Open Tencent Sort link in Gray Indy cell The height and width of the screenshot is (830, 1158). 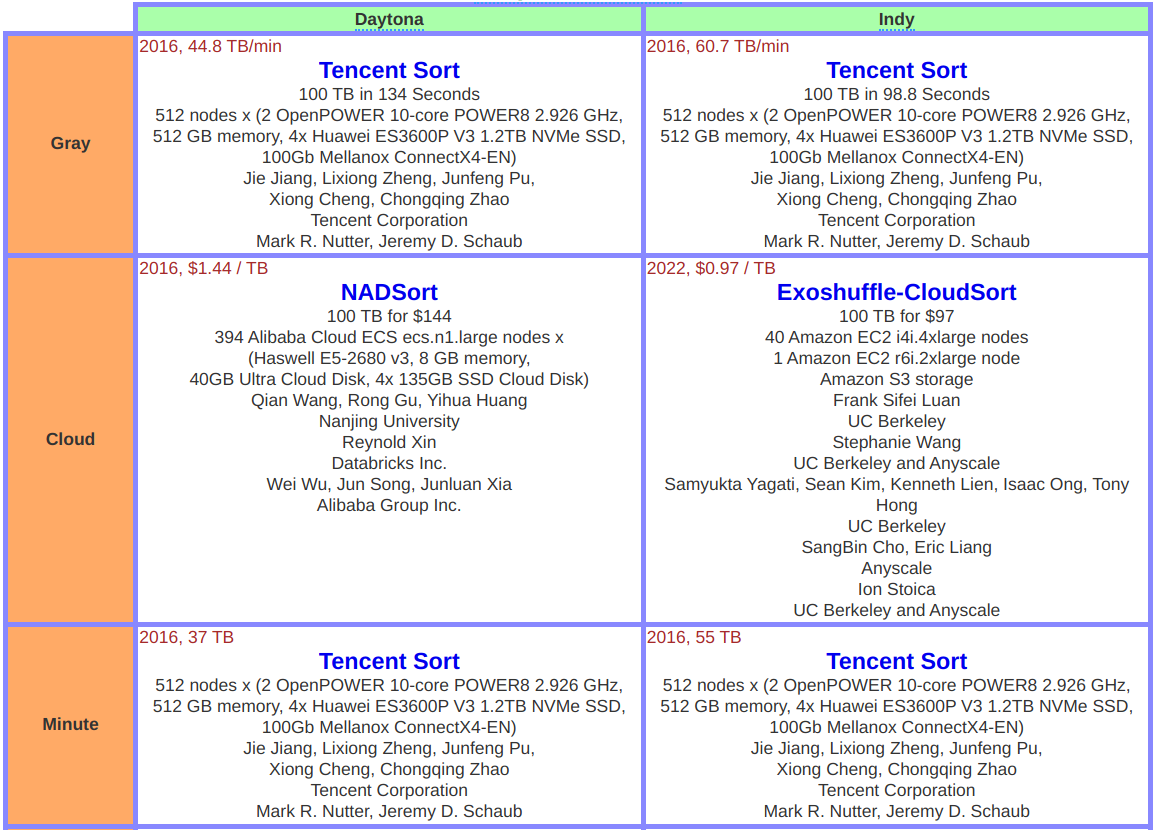tap(896, 70)
